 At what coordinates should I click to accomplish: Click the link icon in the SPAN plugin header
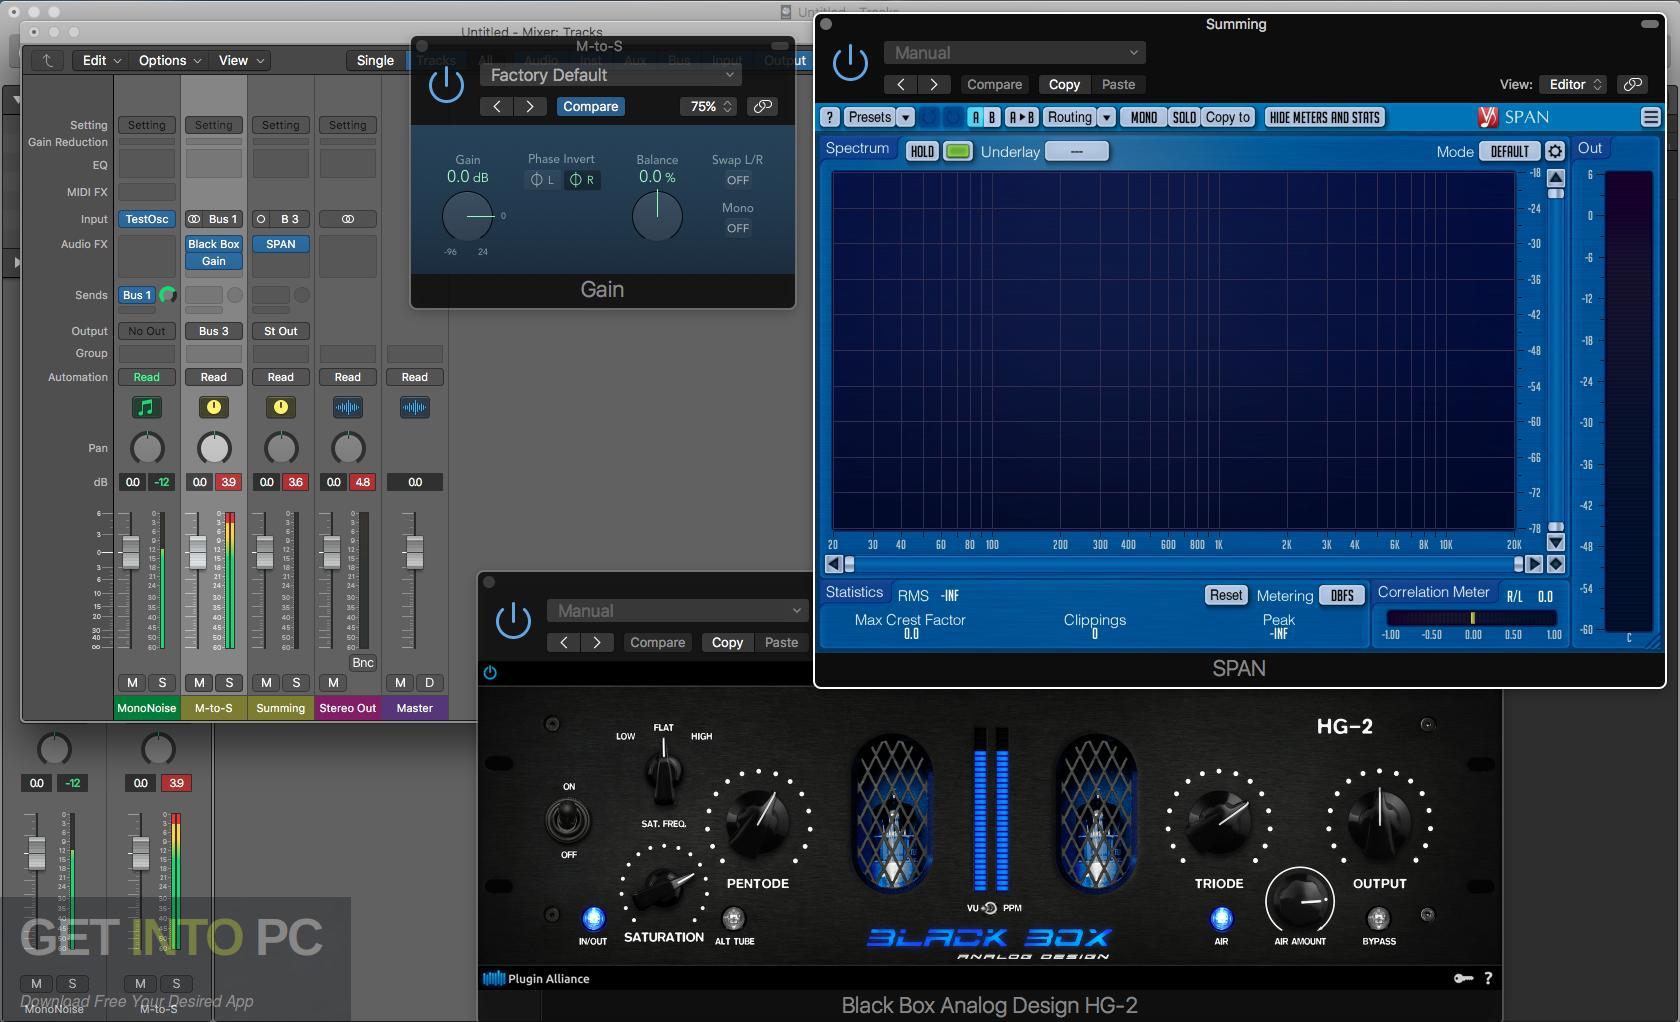(x=1632, y=84)
